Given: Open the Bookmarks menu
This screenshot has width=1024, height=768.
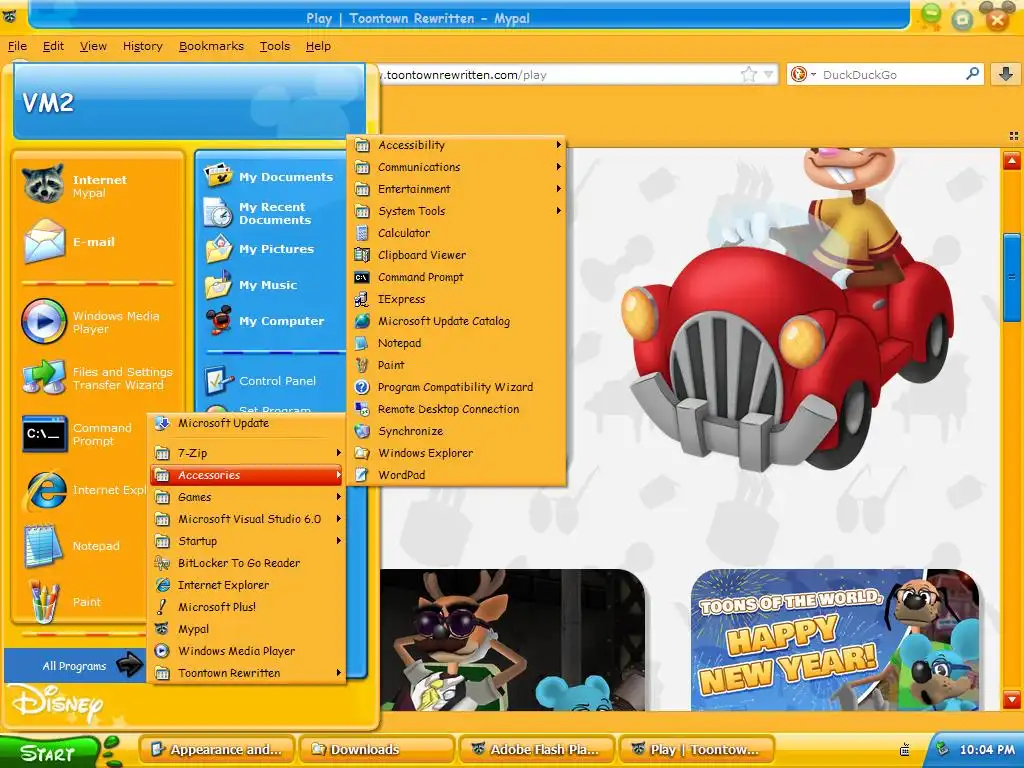Looking at the screenshot, I should pyautogui.click(x=211, y=46).
